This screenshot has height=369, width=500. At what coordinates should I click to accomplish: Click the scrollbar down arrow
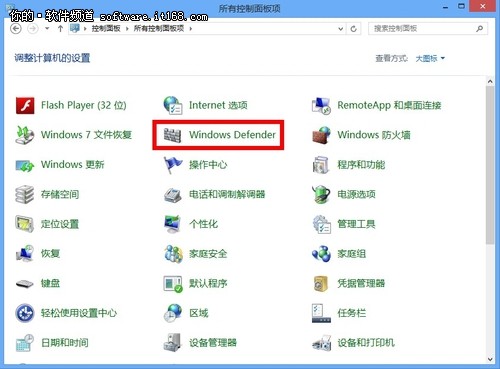pos(490,359)
